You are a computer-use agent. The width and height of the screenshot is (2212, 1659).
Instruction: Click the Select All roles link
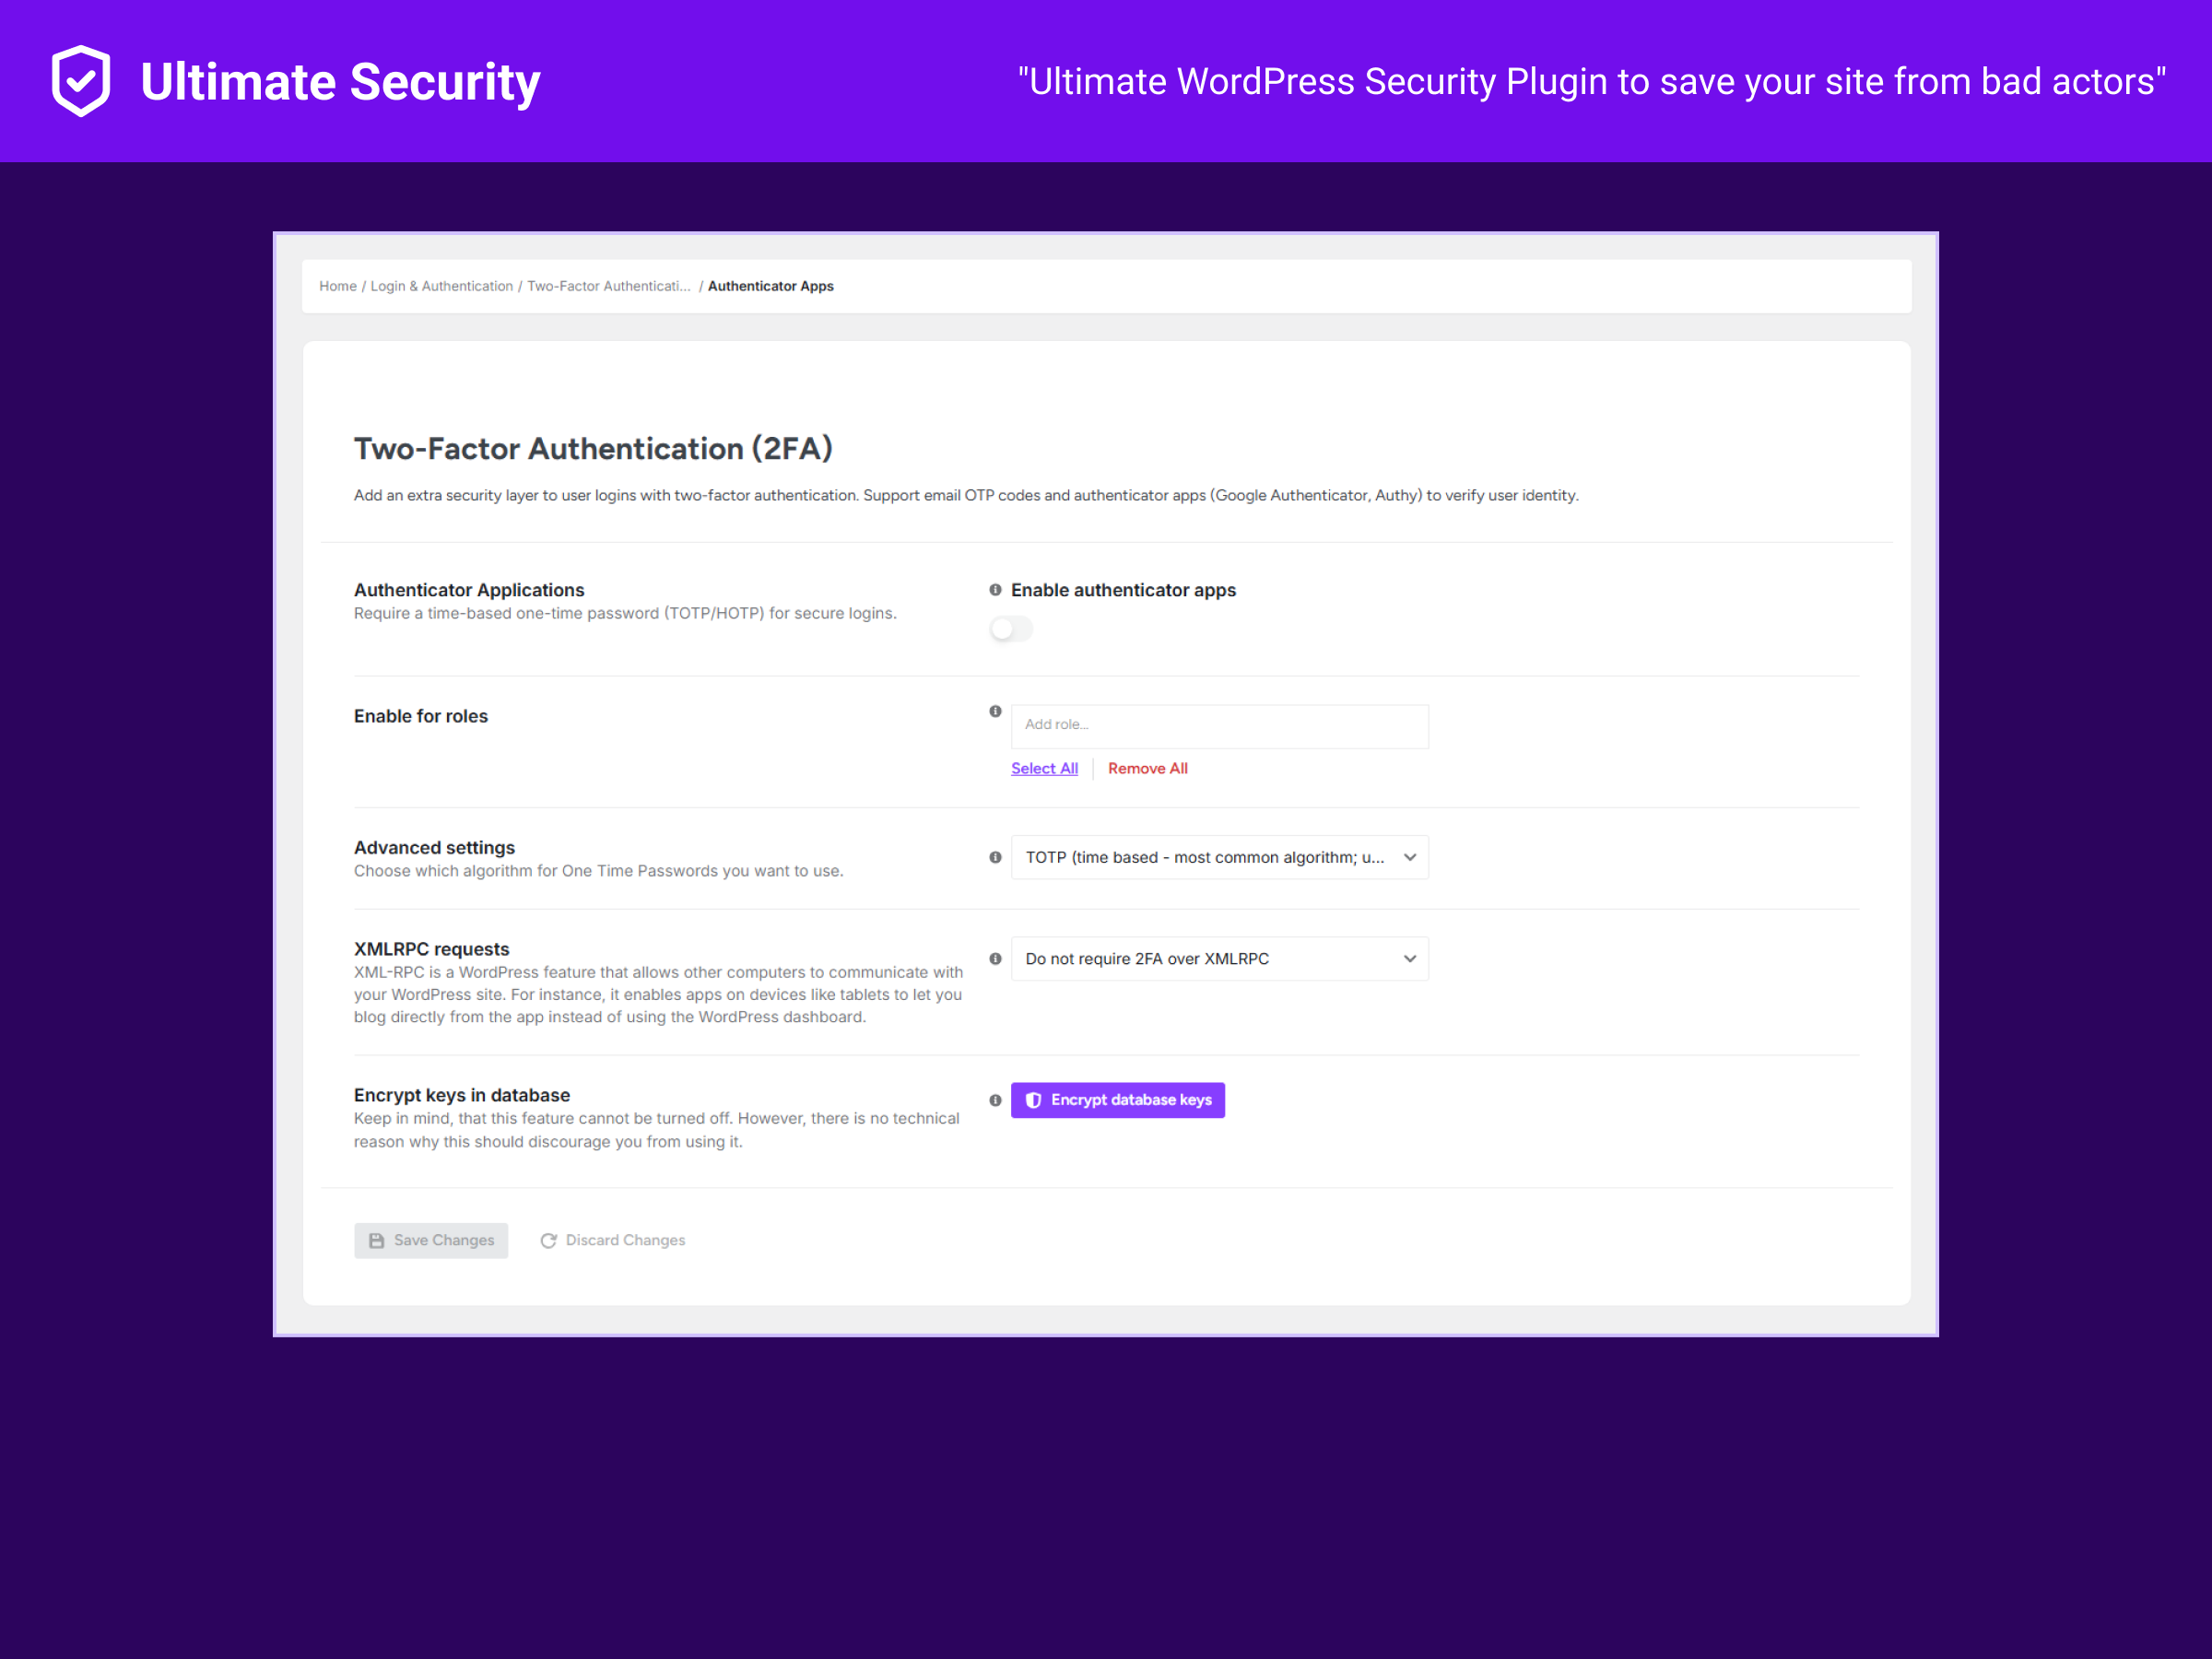point(1044,768)
